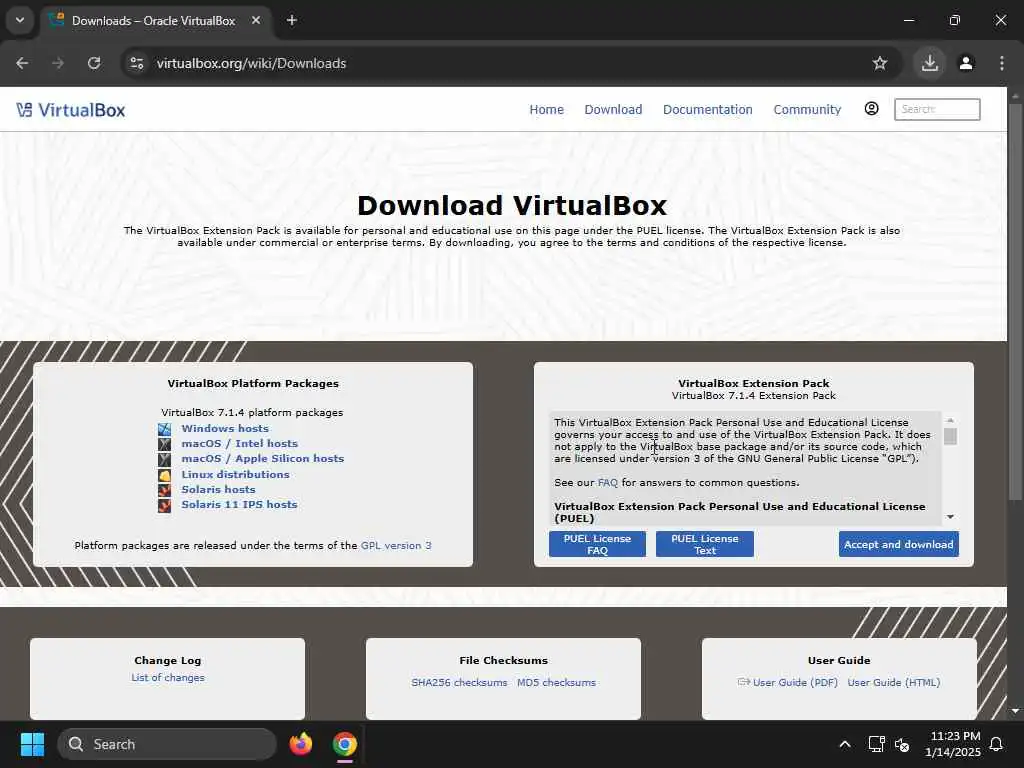This screenshot has height=768, width=1024.
Task: Select the Downloads – Oracle VirtualBox tab
Action: point(154,21)
